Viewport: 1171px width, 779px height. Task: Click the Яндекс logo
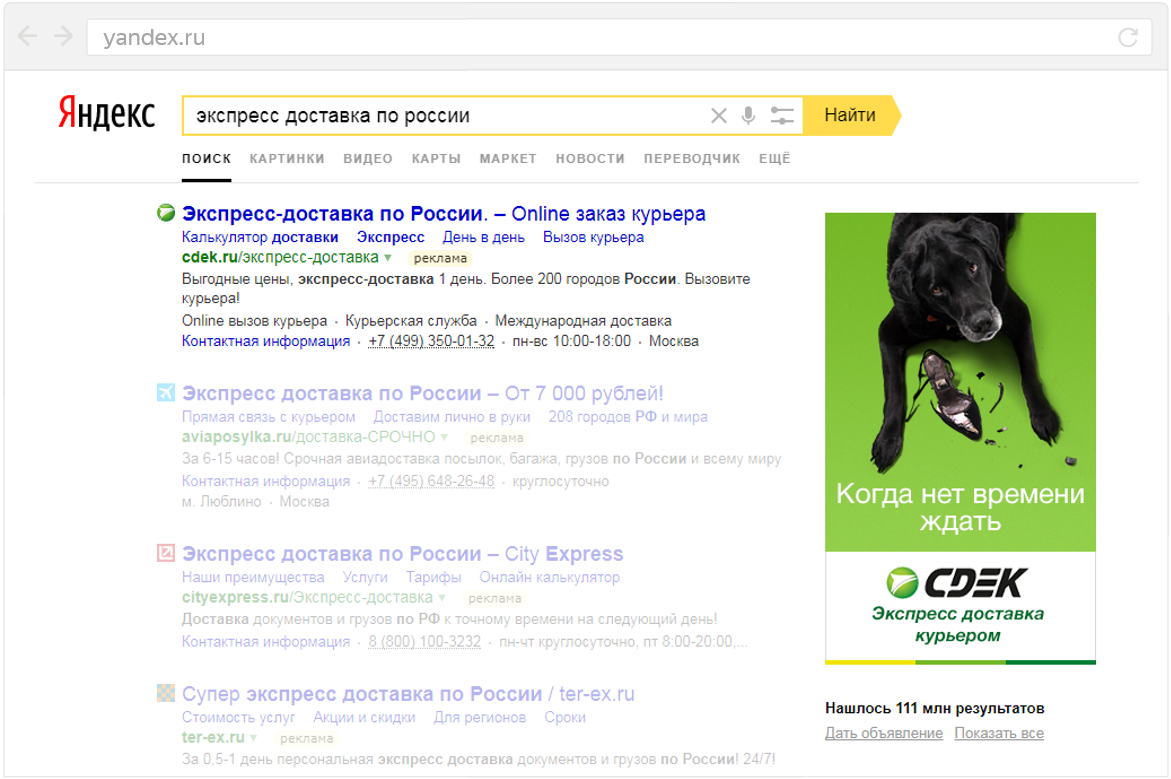107,114
